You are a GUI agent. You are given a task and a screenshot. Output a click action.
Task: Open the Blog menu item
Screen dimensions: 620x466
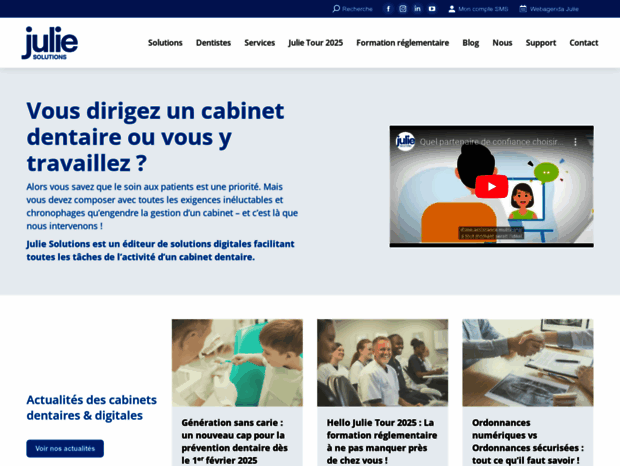(x=471, y=43)
